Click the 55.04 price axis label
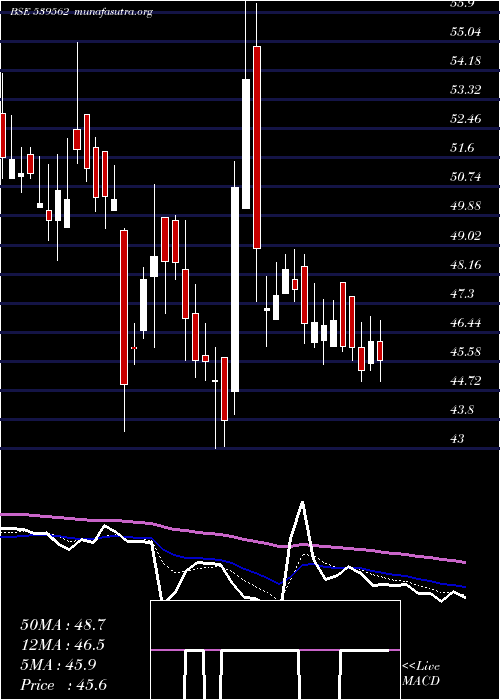The width and height of the screenshot is (500, 700). coord(466,32)
